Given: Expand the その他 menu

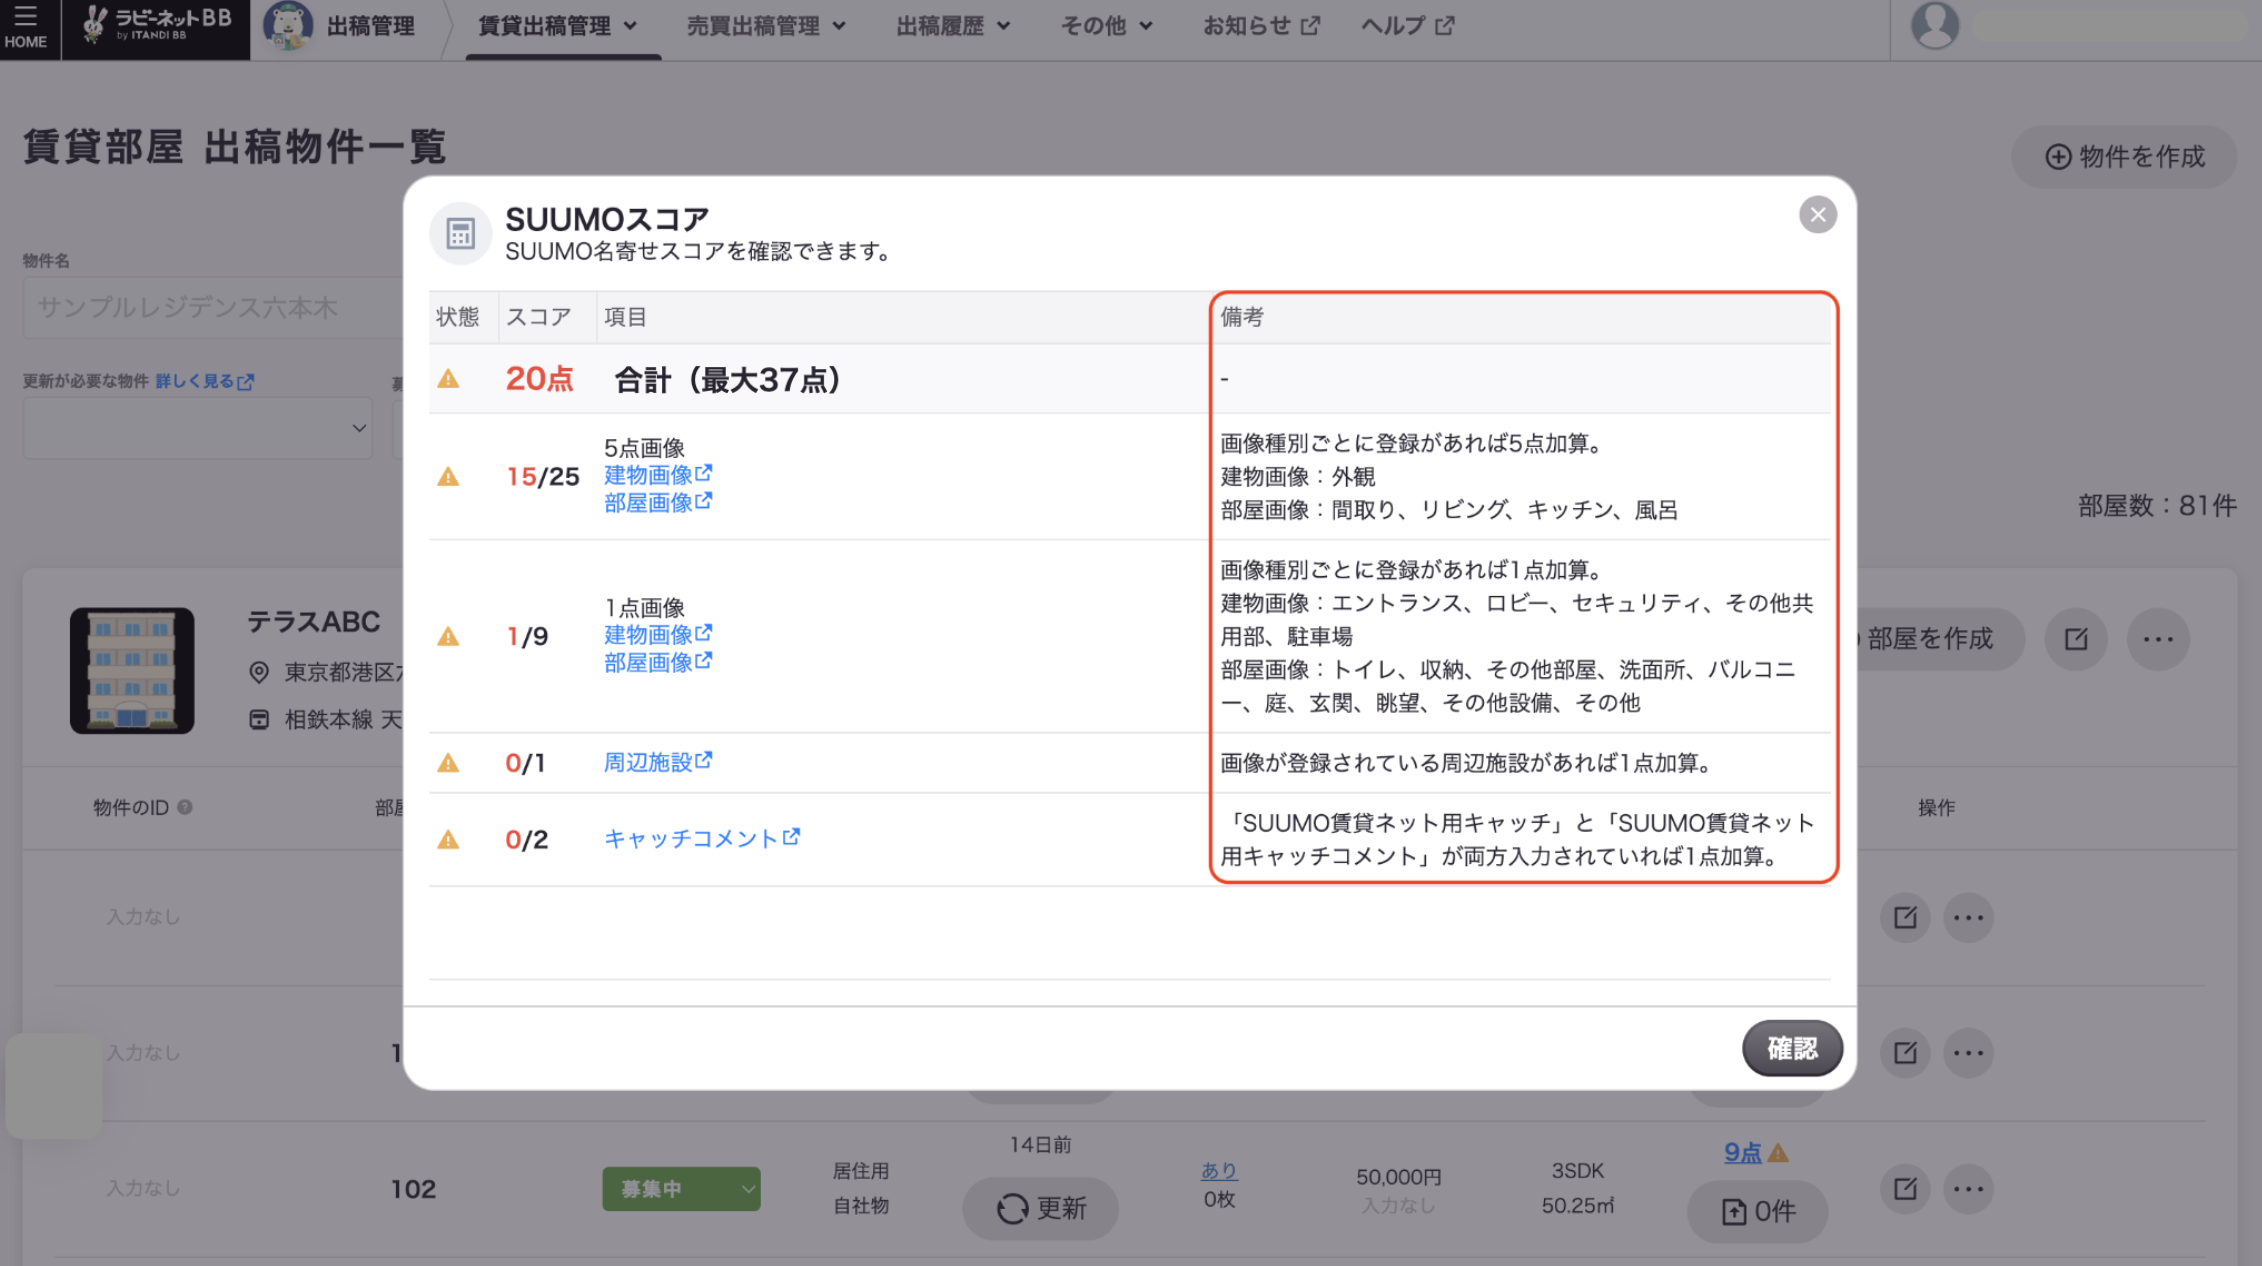Looking at the screenshot, I should 1107,26.
